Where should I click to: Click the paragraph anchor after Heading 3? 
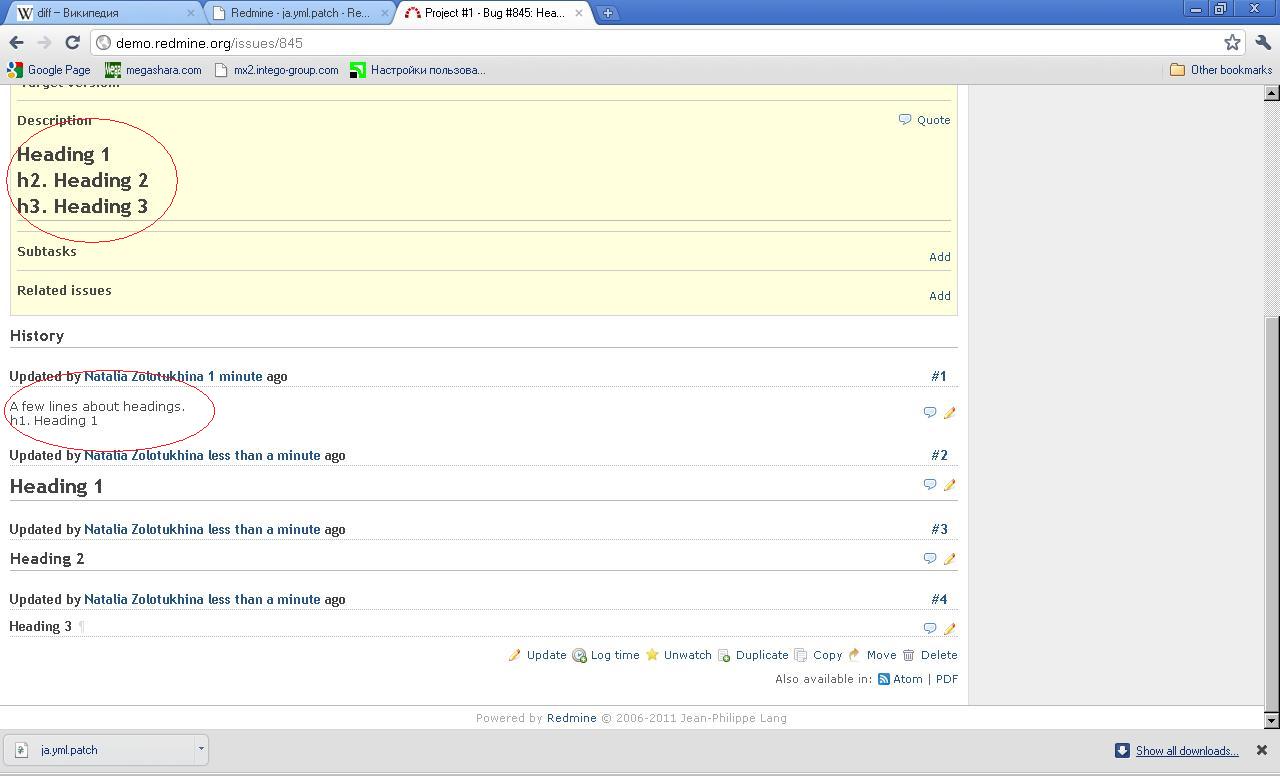pos(81,627)
